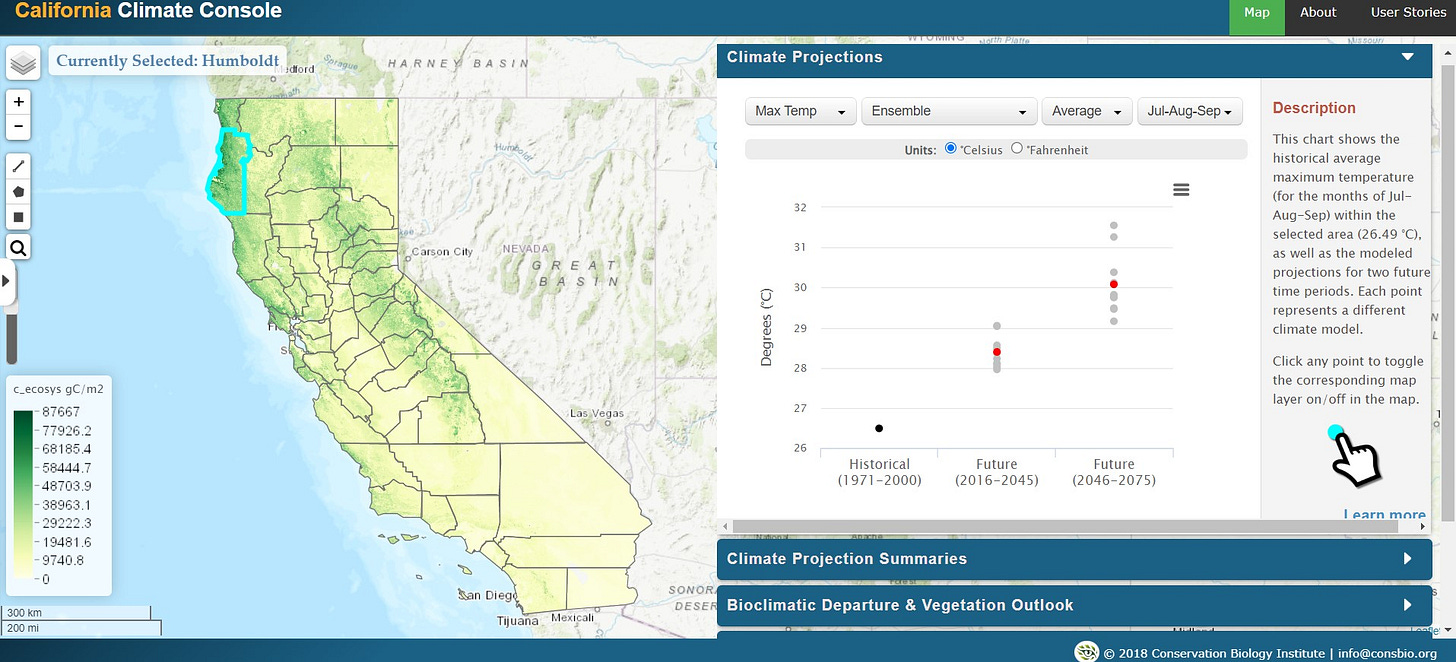The image size is (1456, 662).
Task: Click the legend value 87667
Action: click(61, 412)
